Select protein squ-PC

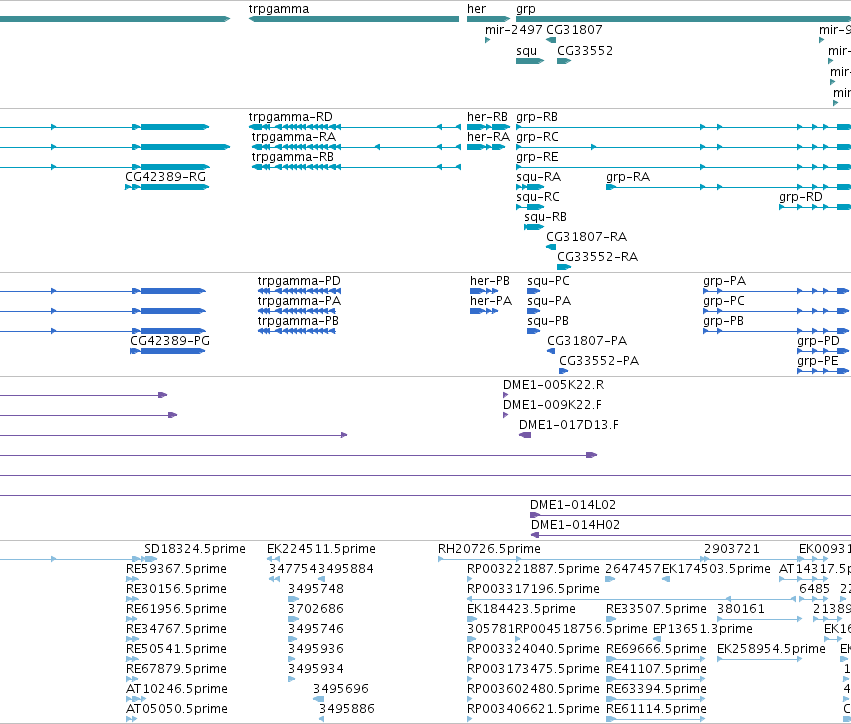pos(548,282)
